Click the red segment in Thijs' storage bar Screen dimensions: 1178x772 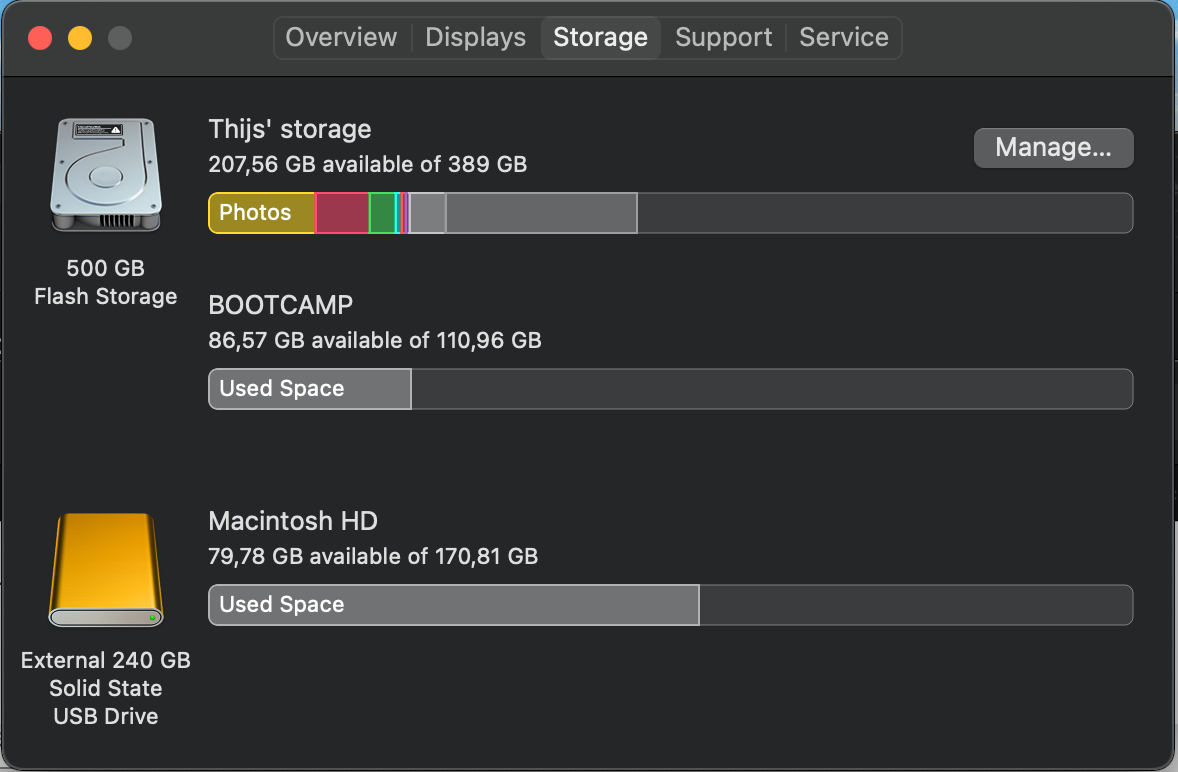click(x=342, y=213)
